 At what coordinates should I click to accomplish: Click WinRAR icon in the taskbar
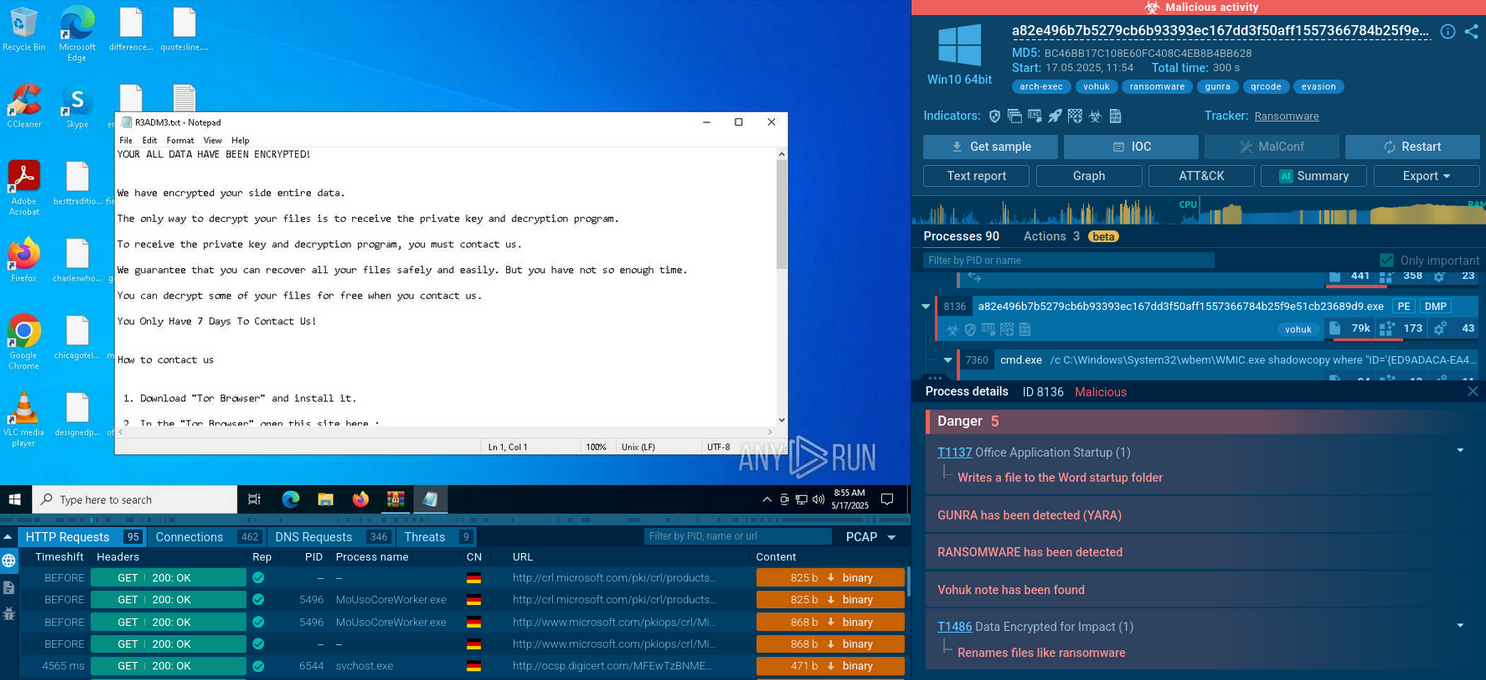[395, 499]
